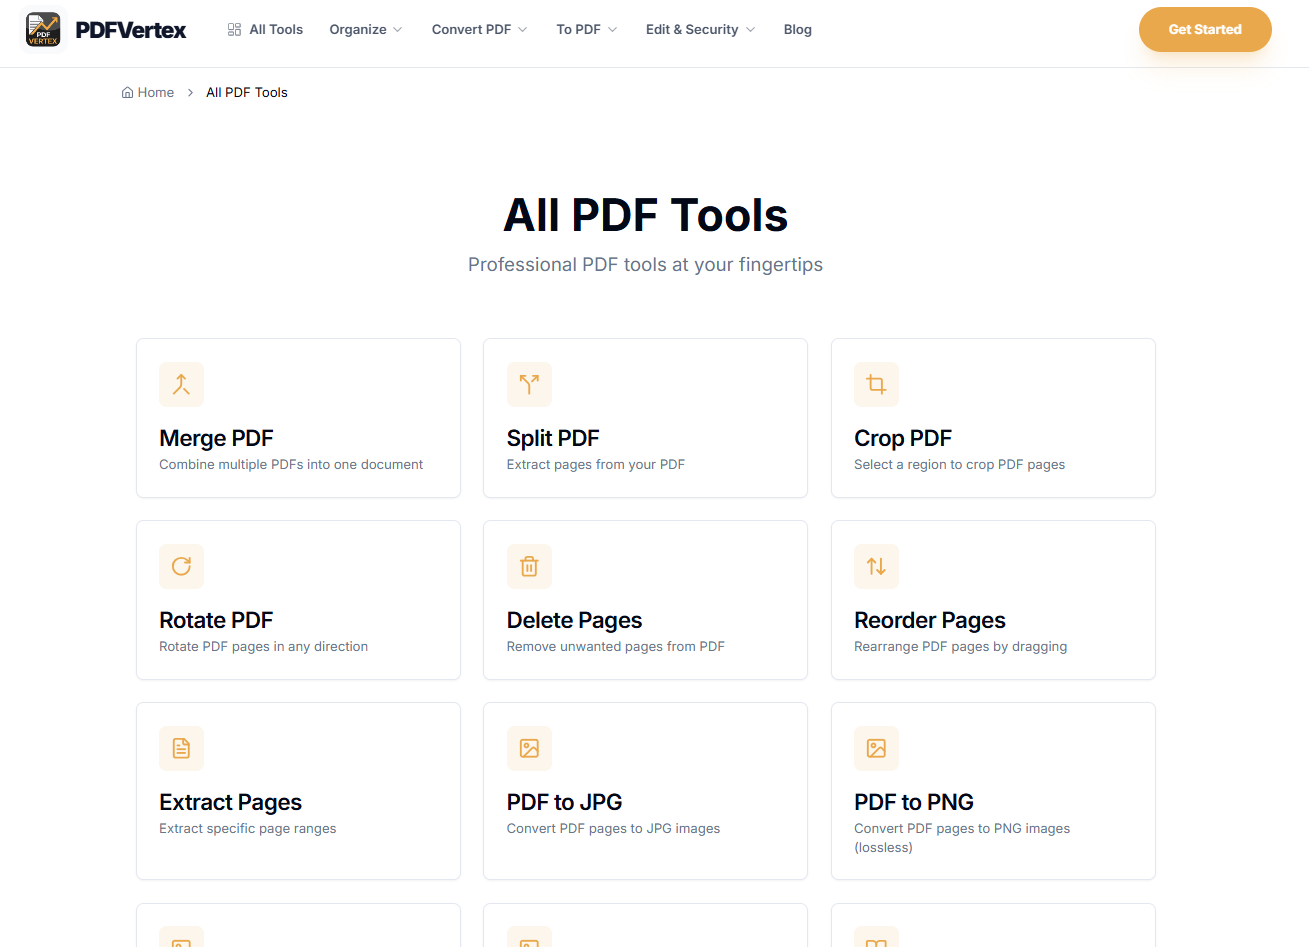Expand the Convert PDF dropdown

click(x=479, y=29)
